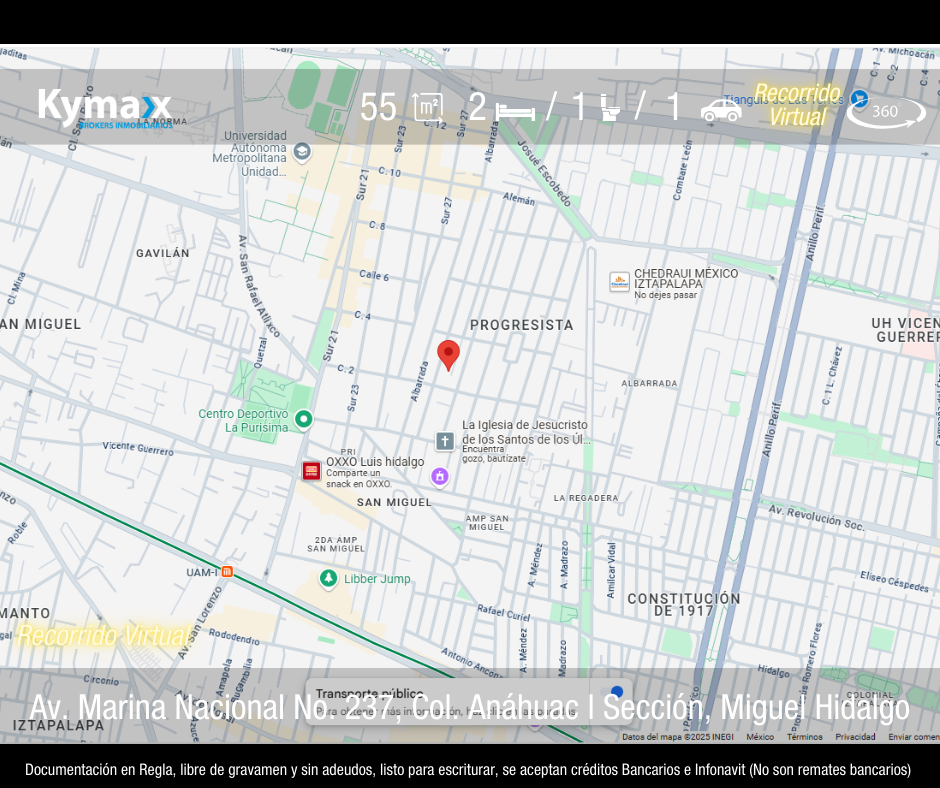Click the Calle 6 street label
The height and width of the screenshot is (788, 940).
tap(374, 275)
